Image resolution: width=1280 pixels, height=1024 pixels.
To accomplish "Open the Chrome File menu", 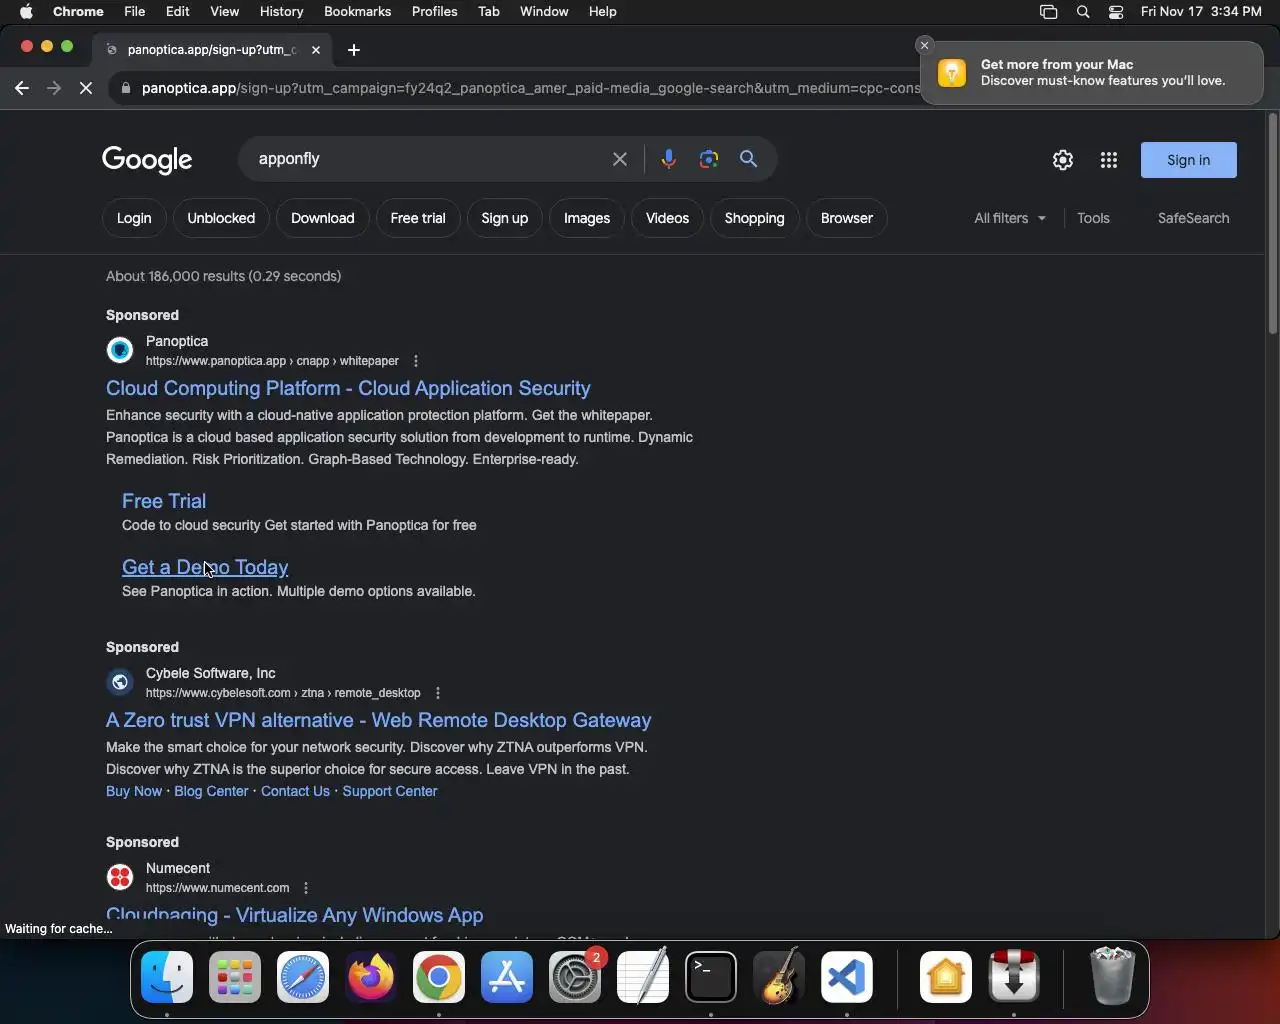I will point(134,12).
